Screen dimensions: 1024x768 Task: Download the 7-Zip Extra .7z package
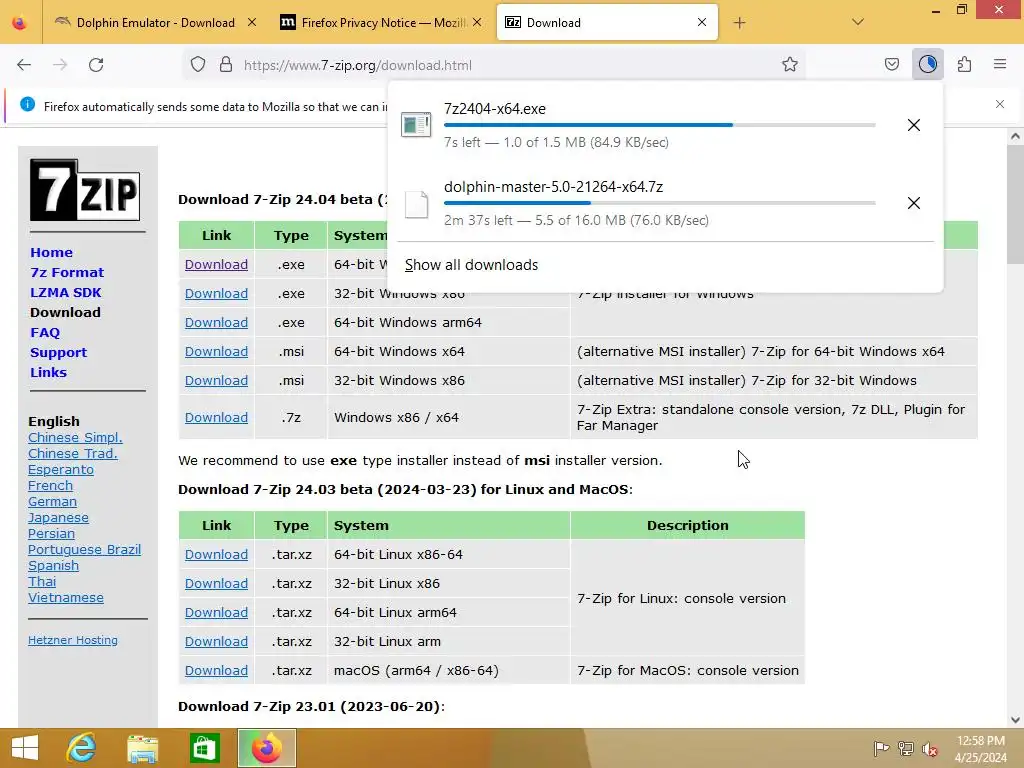pos(216,417)
